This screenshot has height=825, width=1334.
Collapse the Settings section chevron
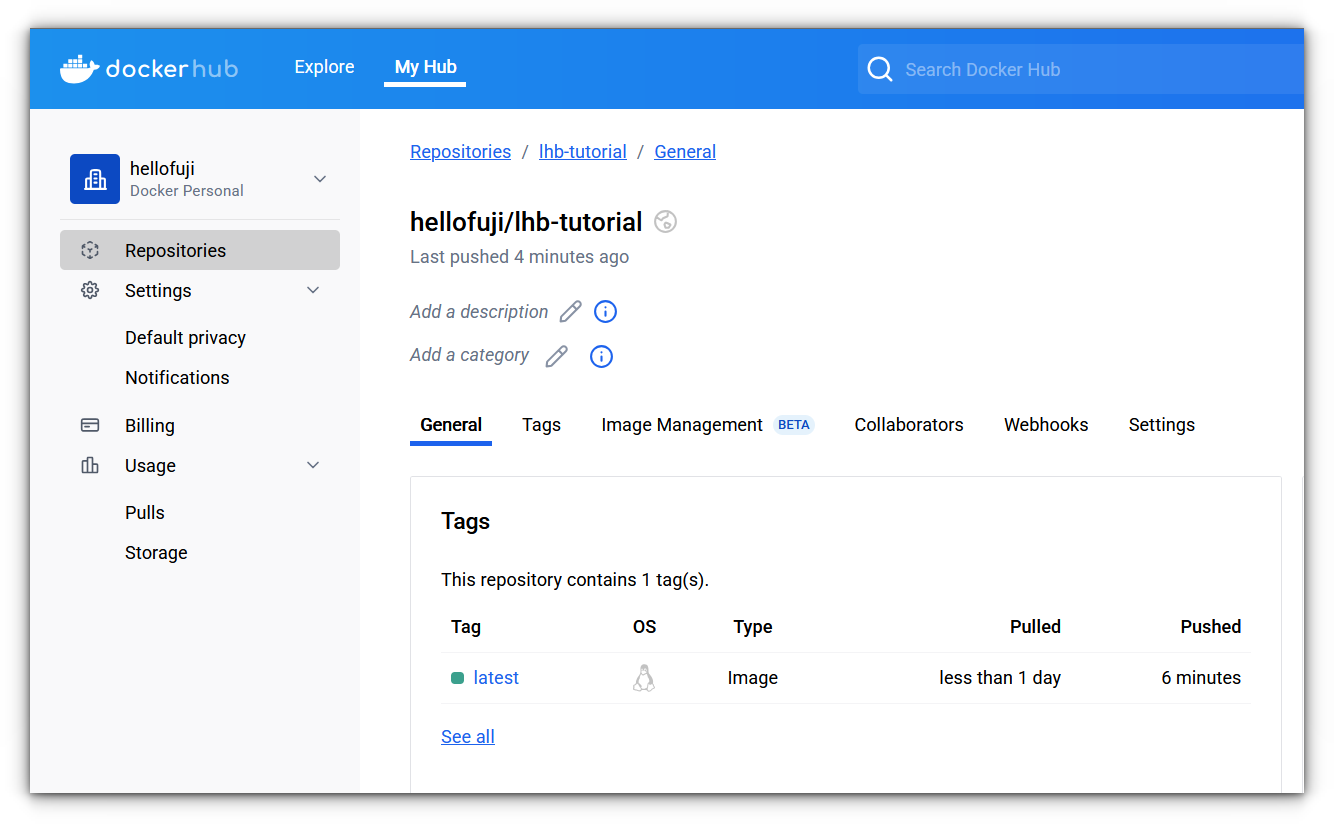point(313,291)
